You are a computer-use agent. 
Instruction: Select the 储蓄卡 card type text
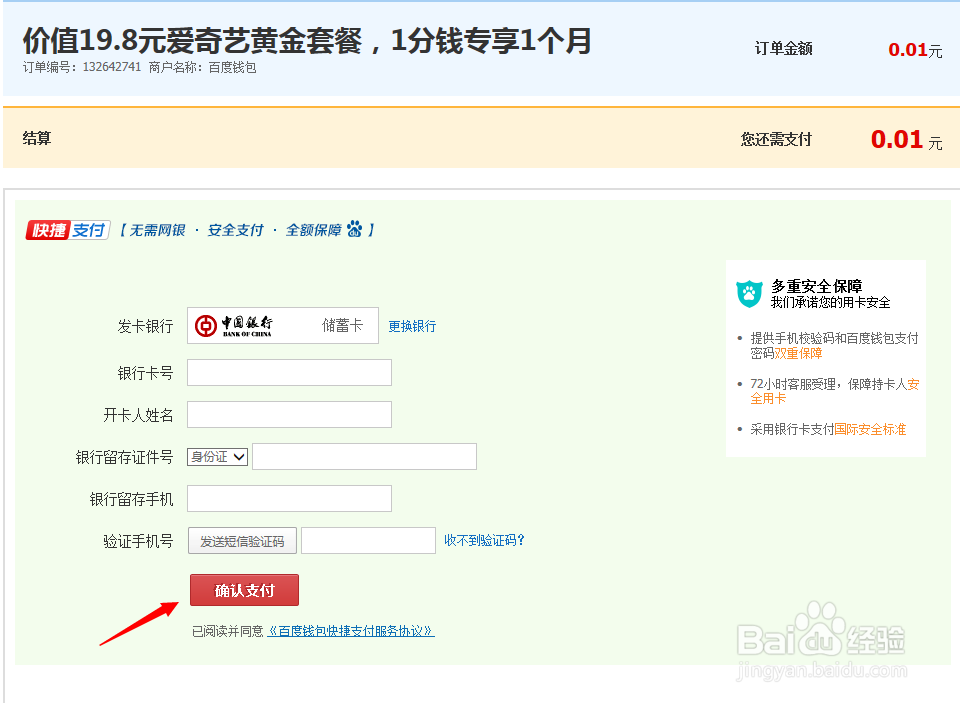click(342, 326)
